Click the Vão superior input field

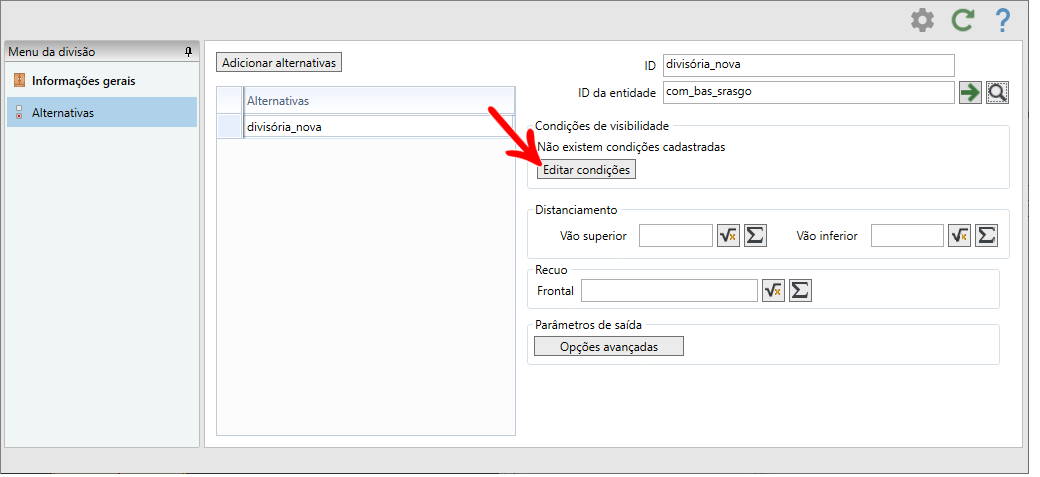[x=676, y=236]
